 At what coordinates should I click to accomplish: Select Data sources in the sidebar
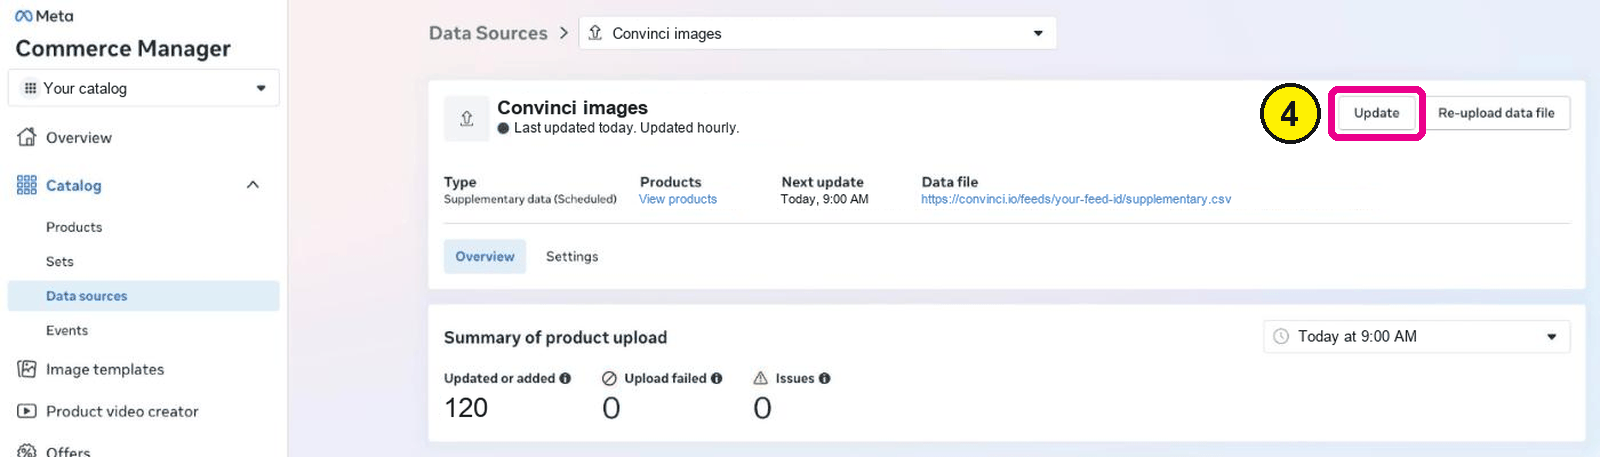(143, 296)
